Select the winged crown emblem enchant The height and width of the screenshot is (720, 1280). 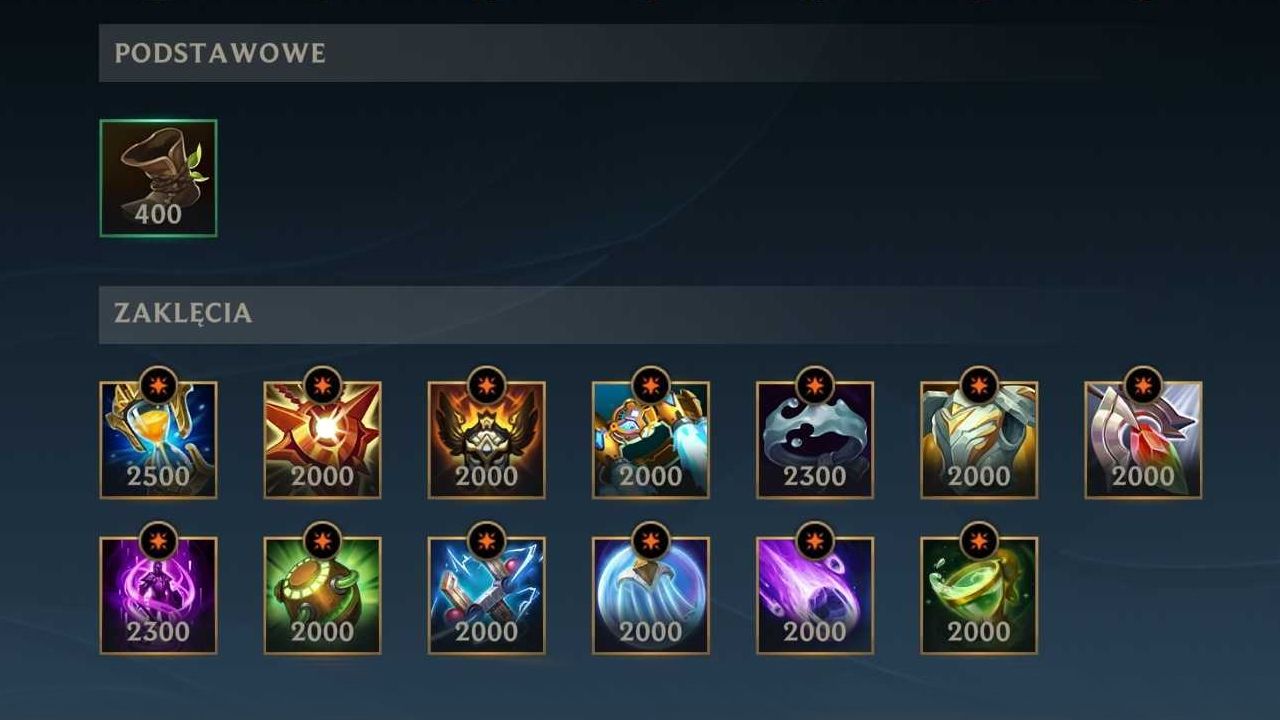486,440
